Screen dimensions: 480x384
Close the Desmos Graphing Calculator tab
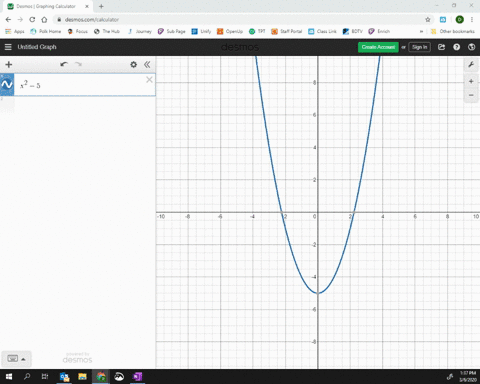coord(87,6)
